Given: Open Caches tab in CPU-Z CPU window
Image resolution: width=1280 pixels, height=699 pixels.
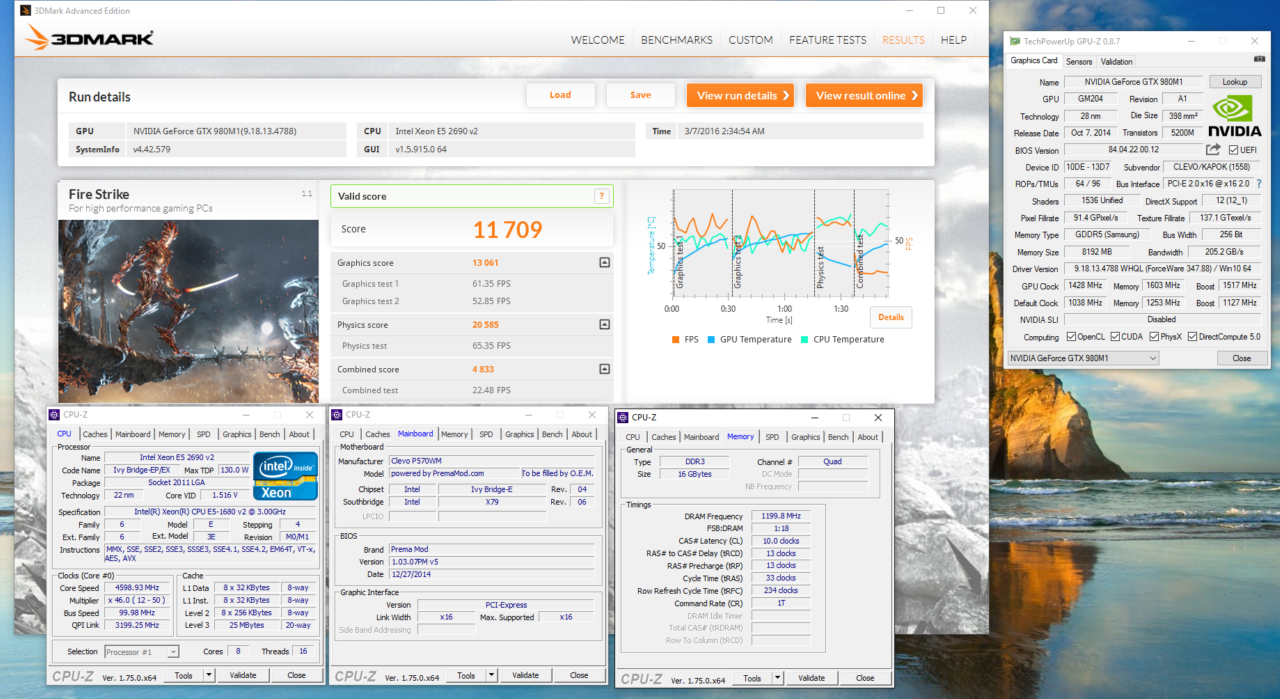Looking at the screenshot, I should coord(95,434).
